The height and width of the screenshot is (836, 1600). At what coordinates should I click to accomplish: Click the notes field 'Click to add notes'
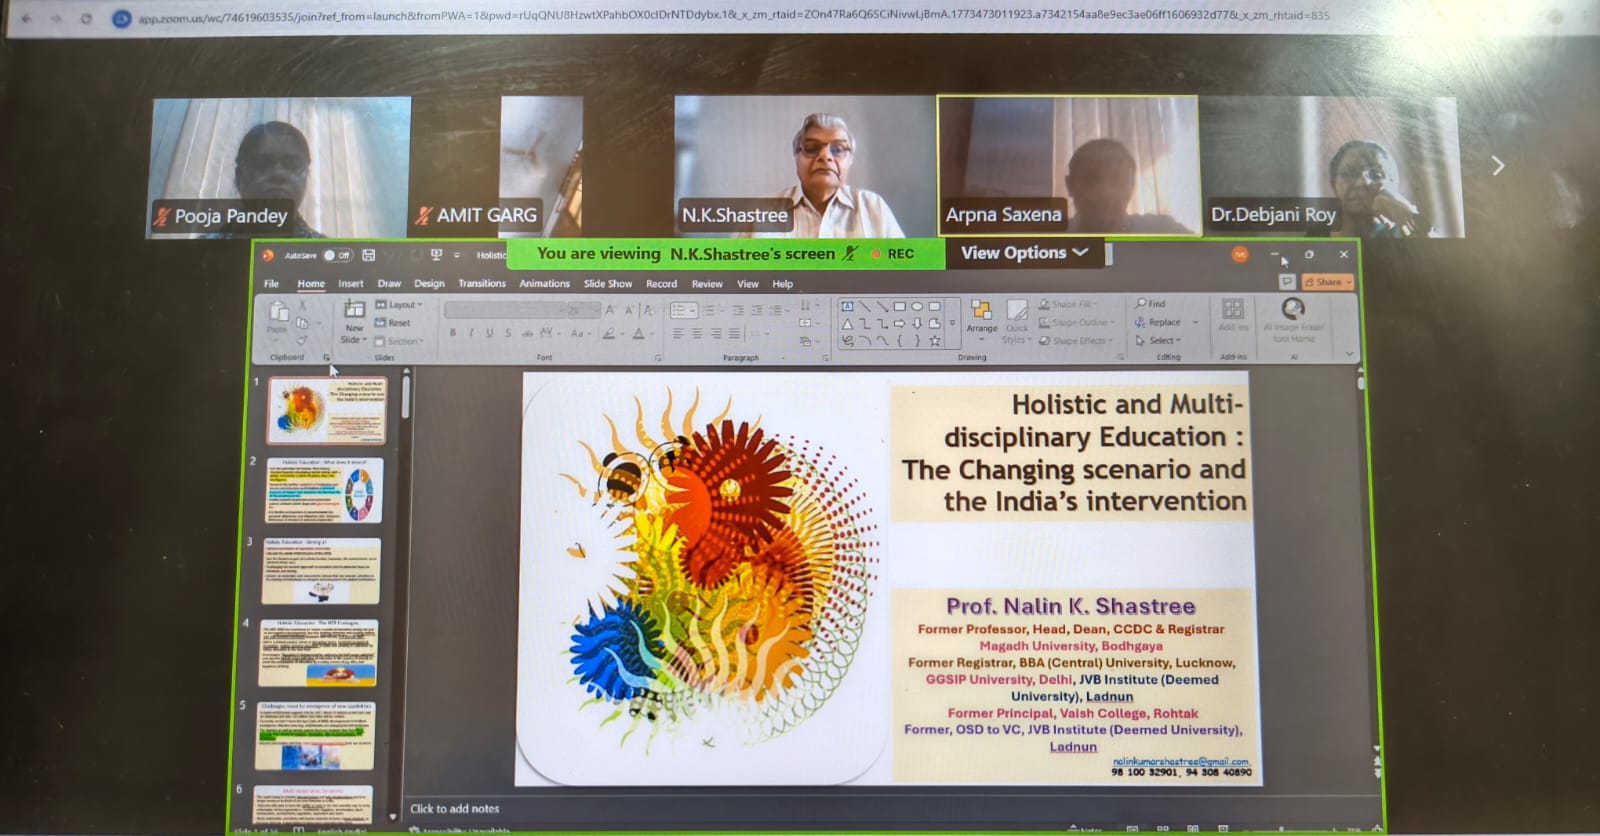454,809
